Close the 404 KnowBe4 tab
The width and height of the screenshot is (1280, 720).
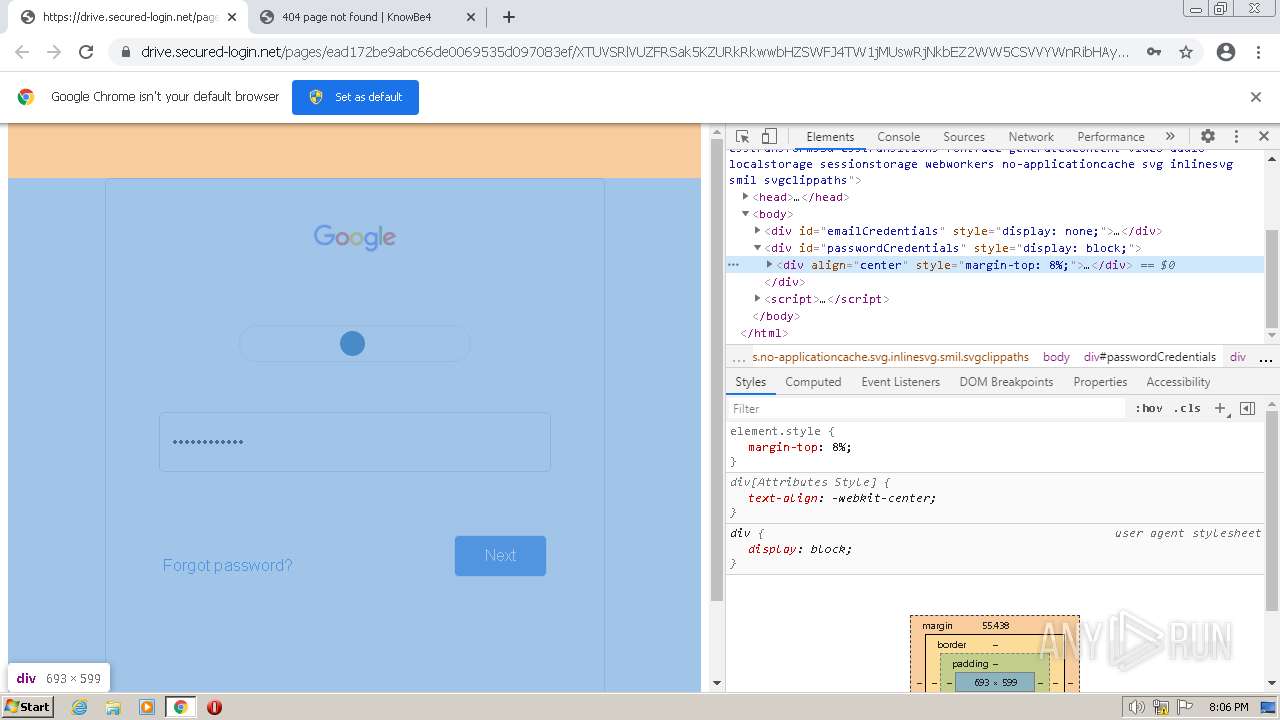pos(471,17)
